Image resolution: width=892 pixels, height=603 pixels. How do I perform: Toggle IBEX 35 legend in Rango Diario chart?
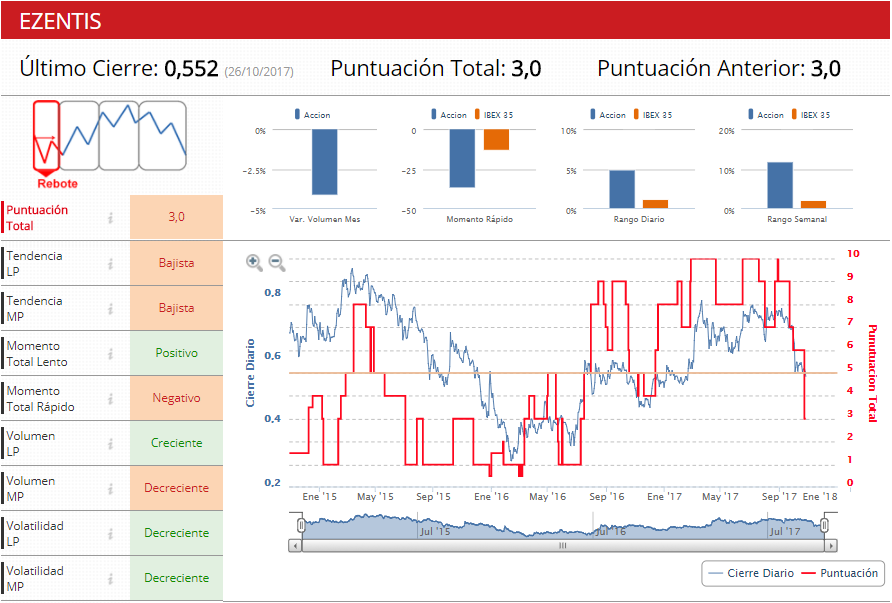[653, 115]
